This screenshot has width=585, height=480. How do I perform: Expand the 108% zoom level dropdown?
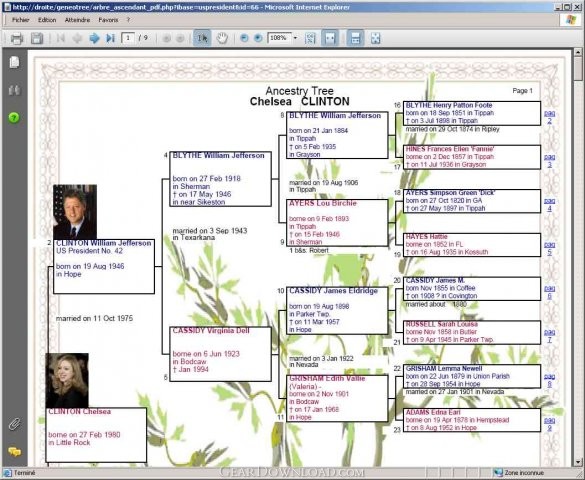[295, 38]
